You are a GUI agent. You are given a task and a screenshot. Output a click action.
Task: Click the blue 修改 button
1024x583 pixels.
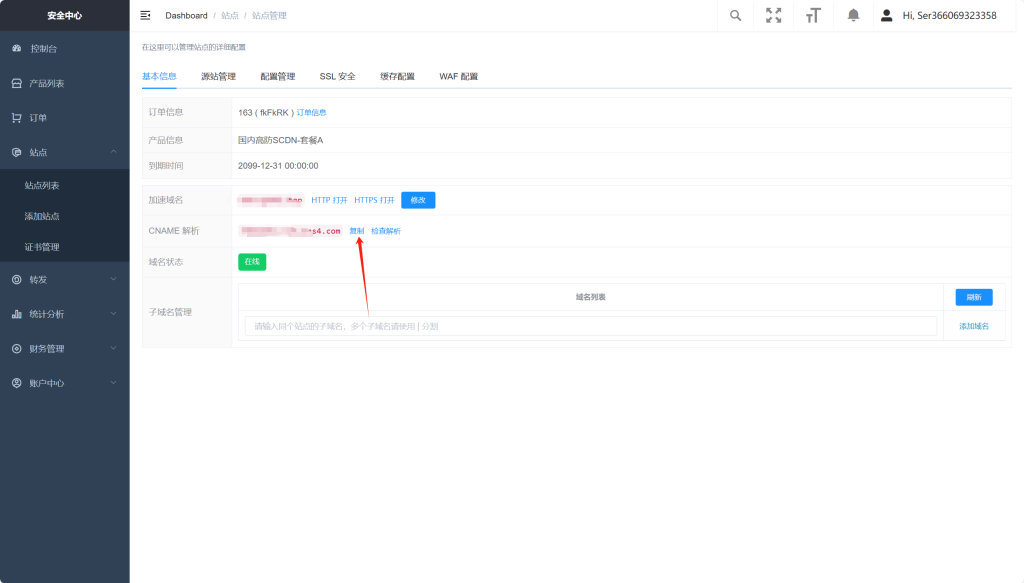pyautogui.click(x=418, y=200)
